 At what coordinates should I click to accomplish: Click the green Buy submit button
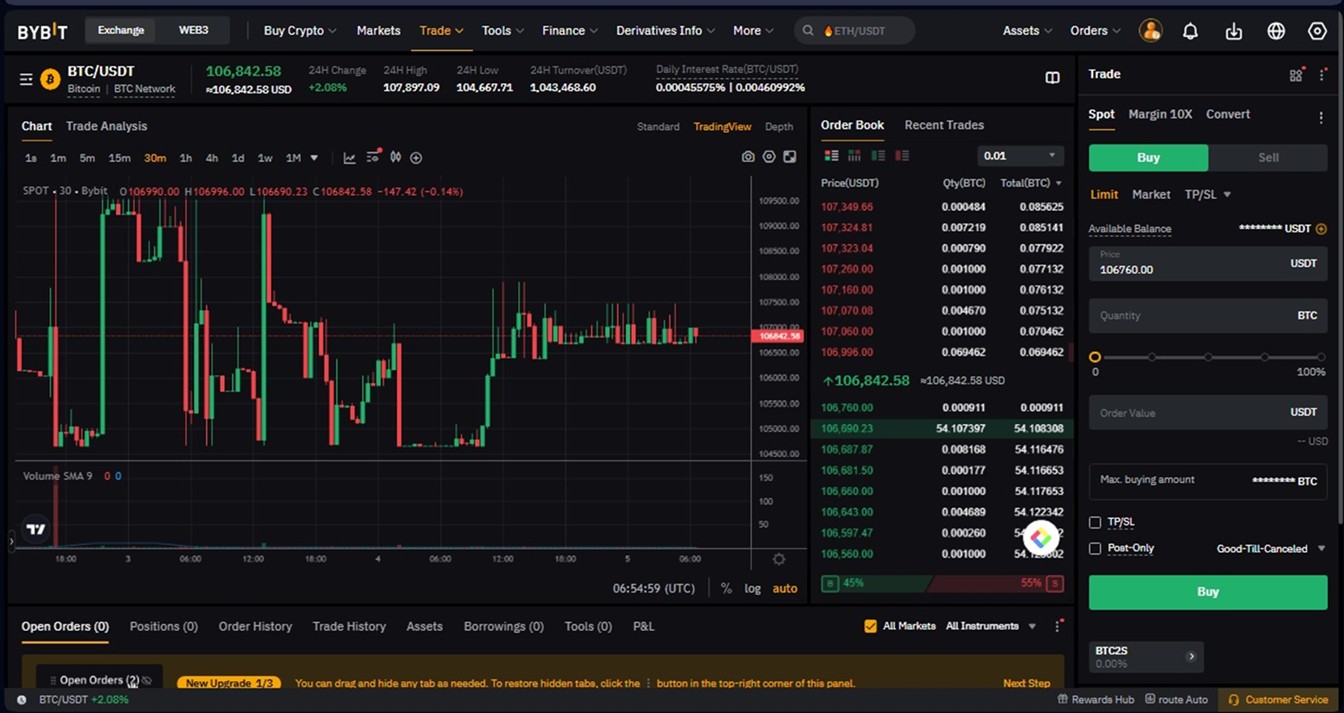(x=1208, y=592)
